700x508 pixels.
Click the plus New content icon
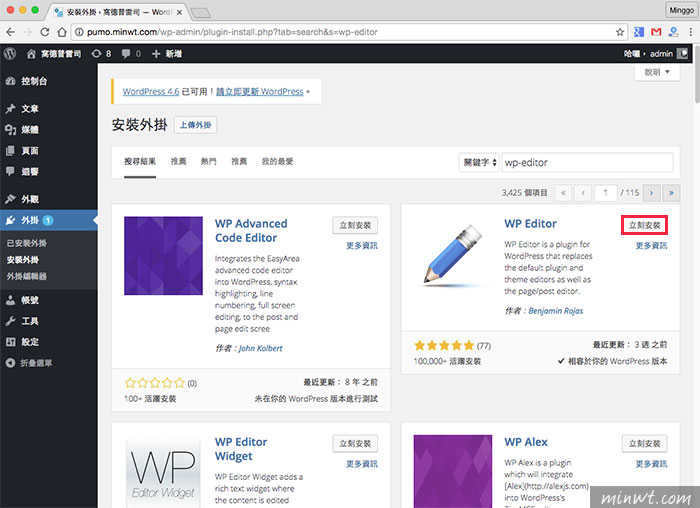click(156, 54)
